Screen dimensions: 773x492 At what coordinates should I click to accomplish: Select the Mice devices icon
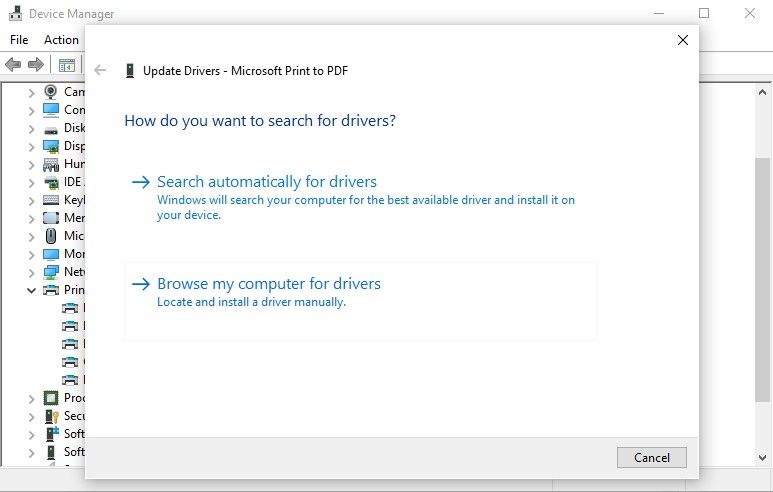tap(51, 236)
